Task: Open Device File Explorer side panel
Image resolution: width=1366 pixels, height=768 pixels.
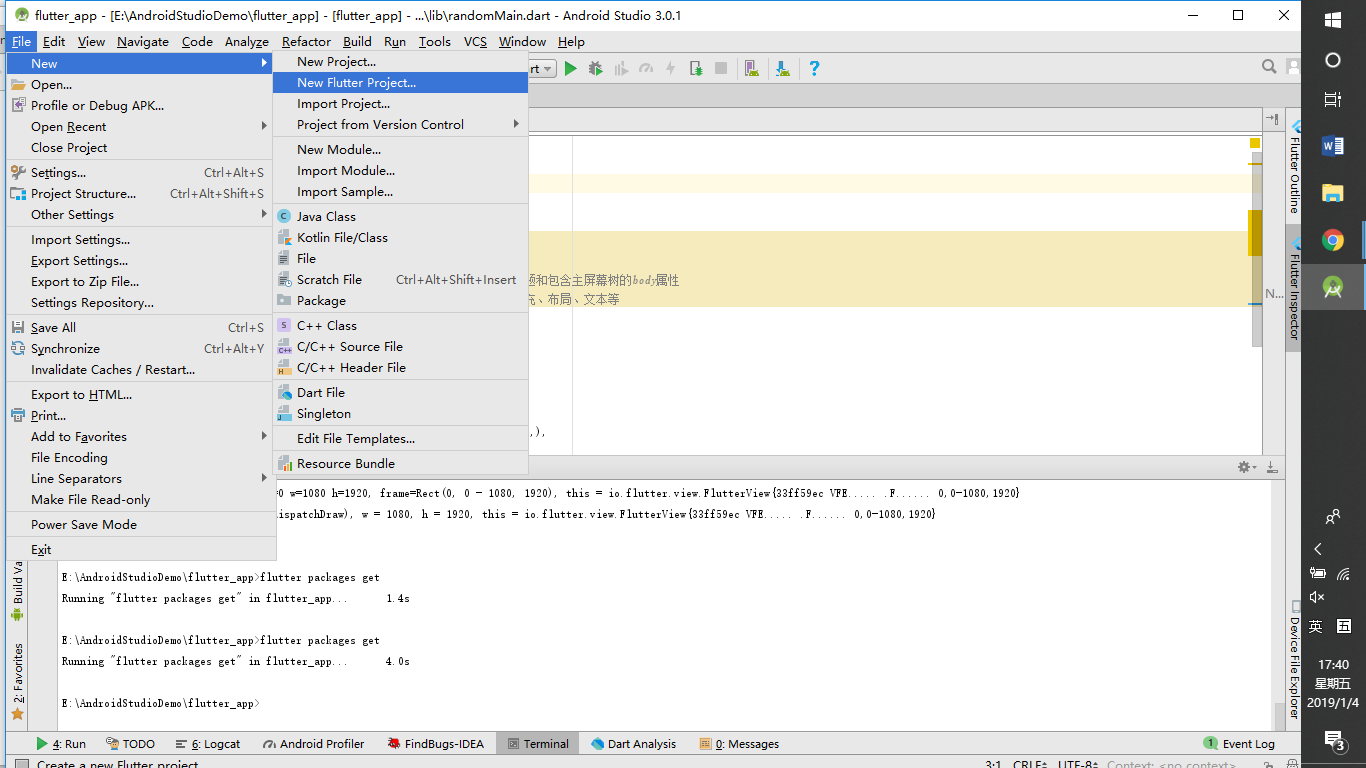Action: click(1294, 659)
